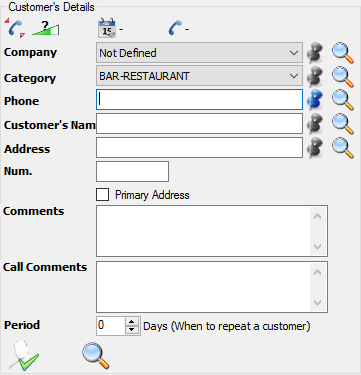Click the magnifier icon beside Address field
Screen dimensions: 361x375
[x=343, y=148]
